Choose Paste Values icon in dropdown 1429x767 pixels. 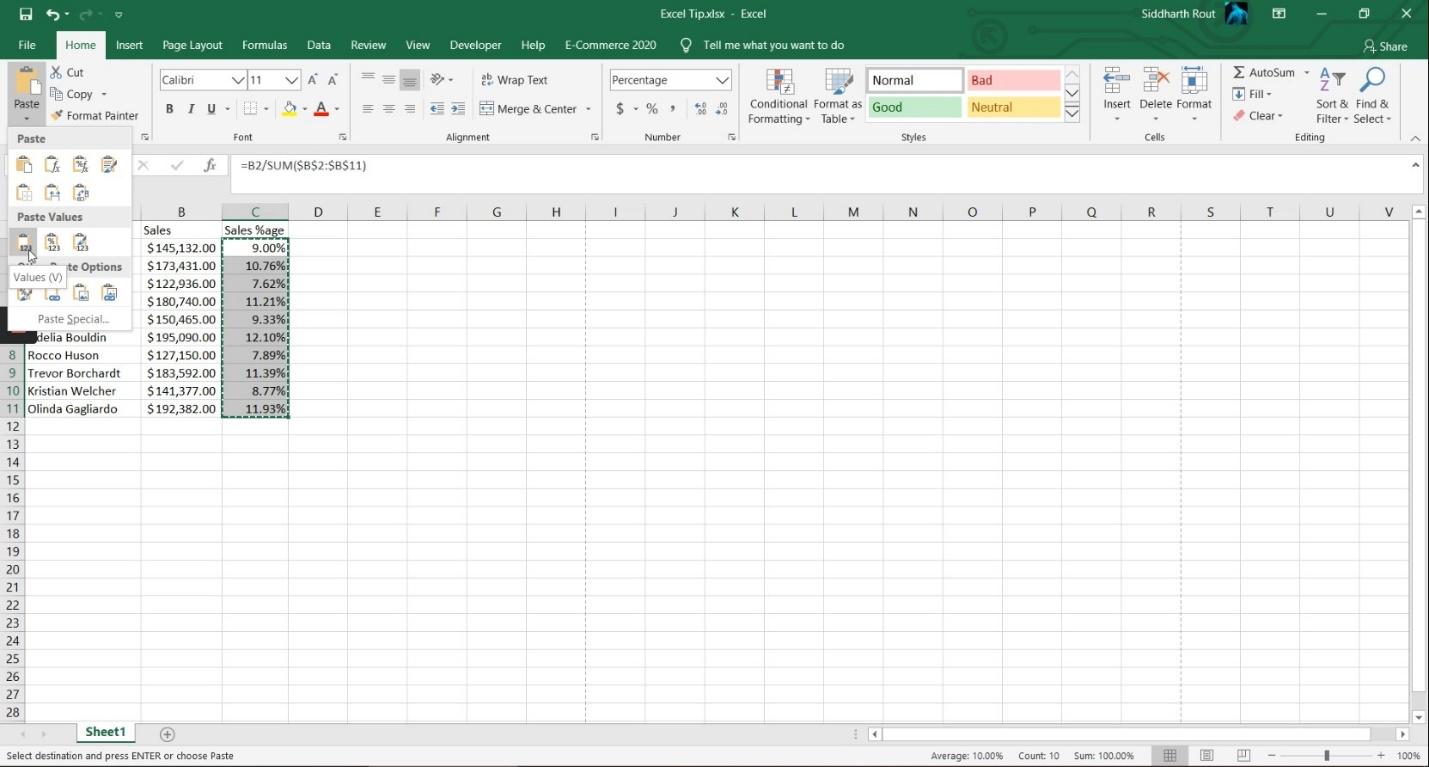click(23, 242)
